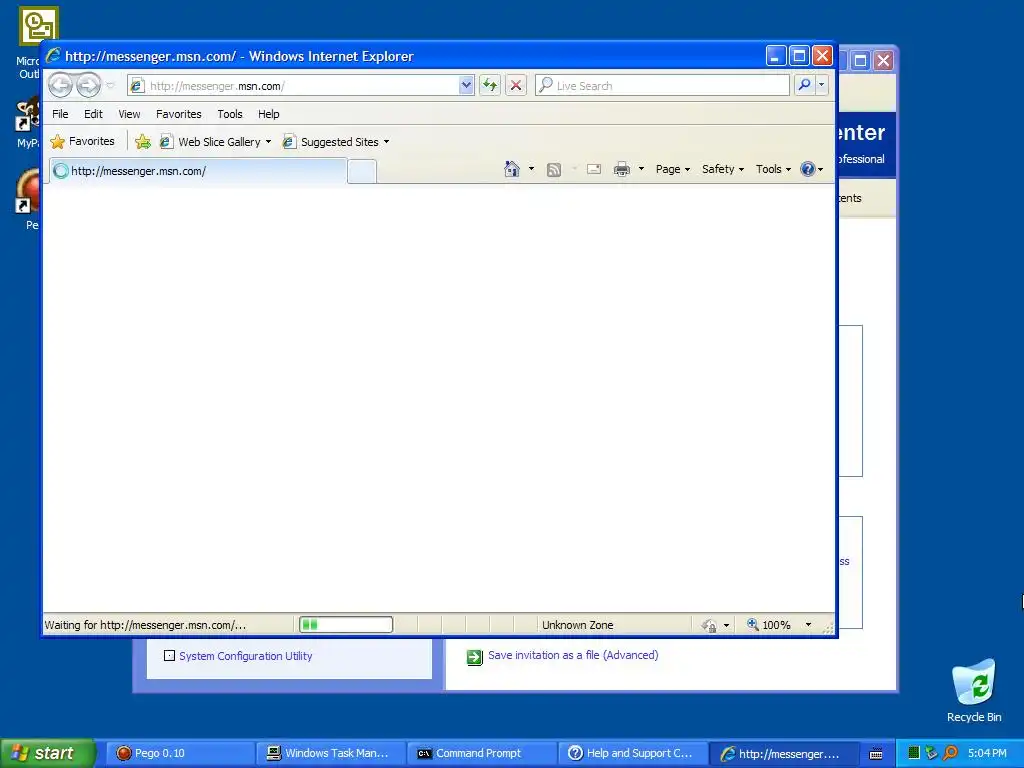Click the address bar URL field

(x=293, y=86)
